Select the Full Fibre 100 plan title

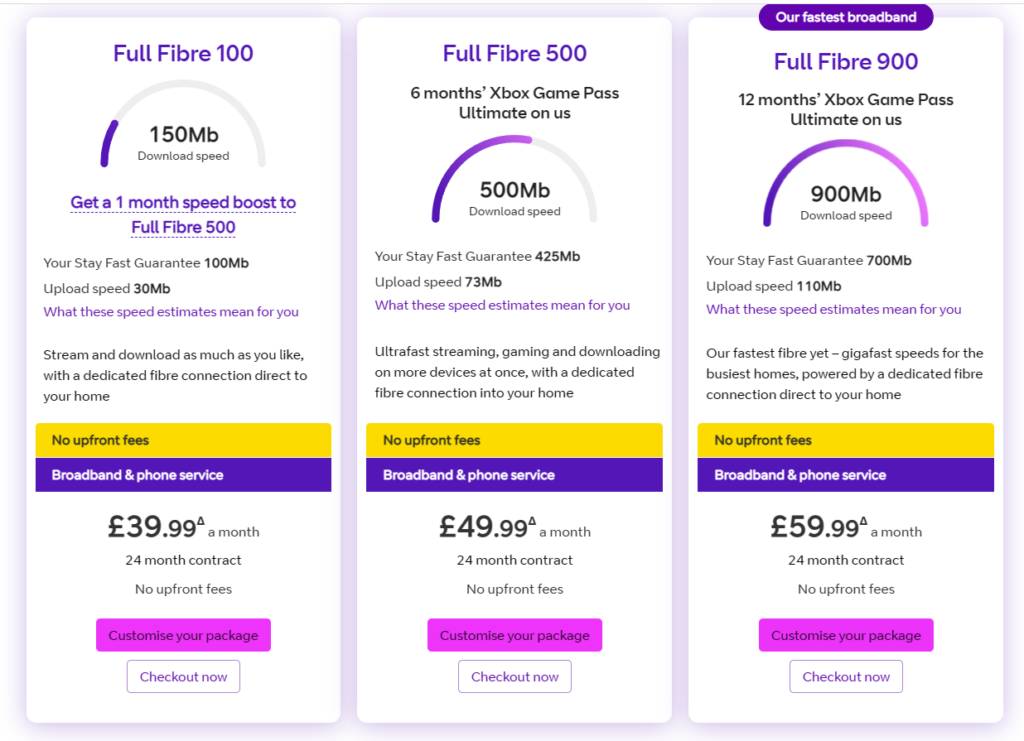tap(183, 53)
